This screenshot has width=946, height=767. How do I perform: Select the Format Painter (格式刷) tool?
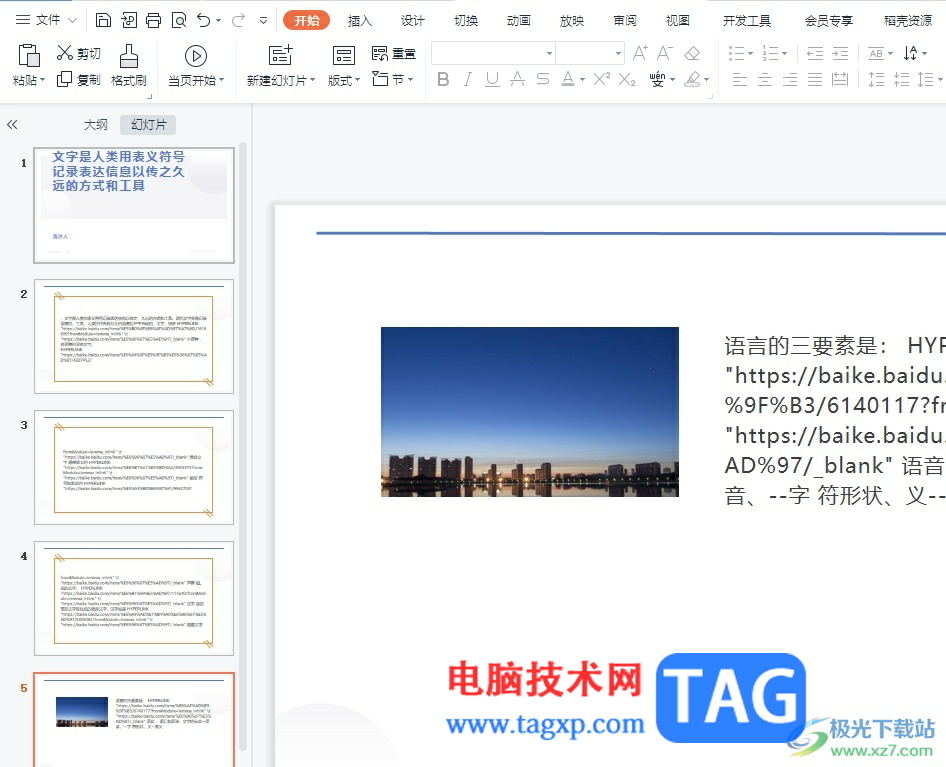click(x=129, y=65)
